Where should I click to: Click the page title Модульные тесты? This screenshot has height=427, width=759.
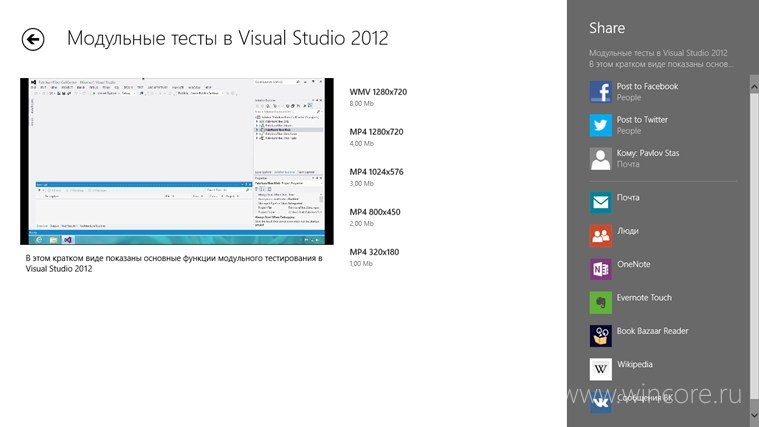pos(228,38)
